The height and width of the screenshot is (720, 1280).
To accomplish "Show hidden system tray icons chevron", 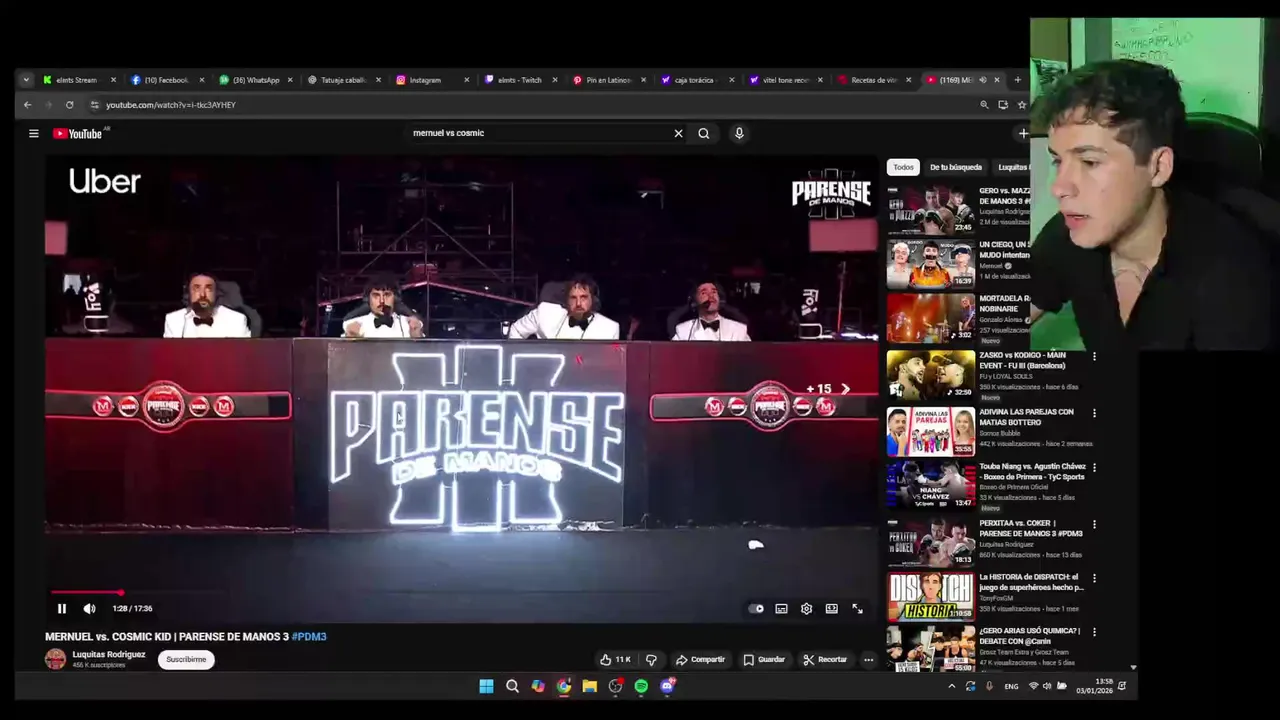I will pyautogui.click(x=951, y=686).
